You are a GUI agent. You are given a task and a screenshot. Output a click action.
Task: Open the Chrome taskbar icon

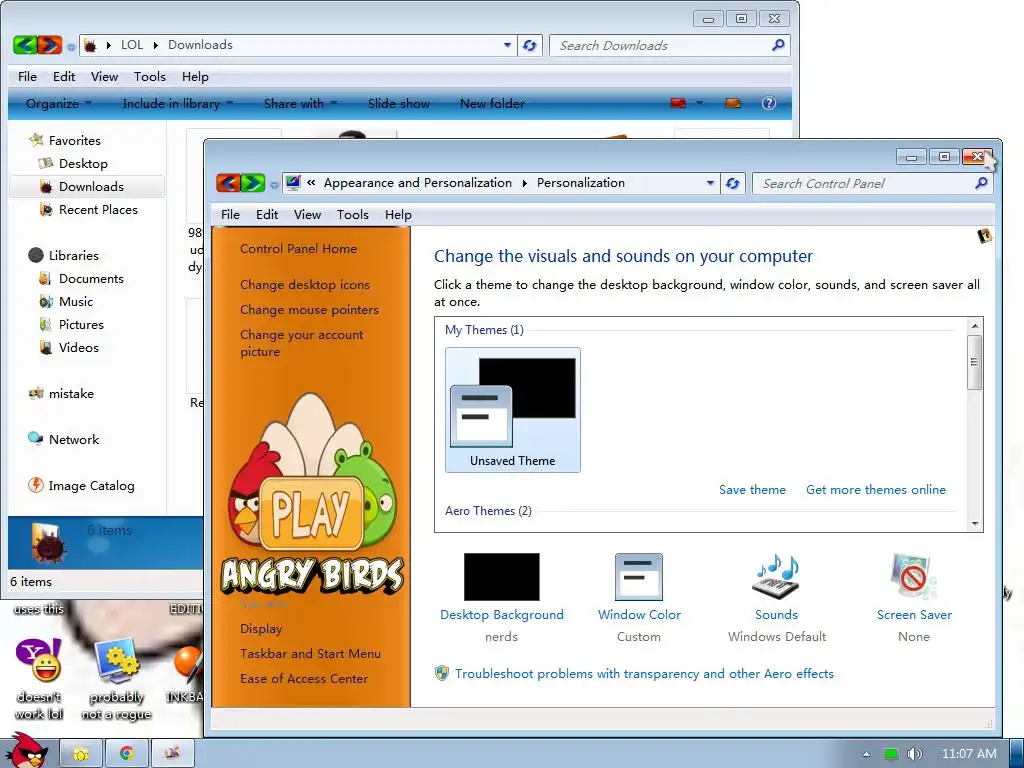(127, 754)
